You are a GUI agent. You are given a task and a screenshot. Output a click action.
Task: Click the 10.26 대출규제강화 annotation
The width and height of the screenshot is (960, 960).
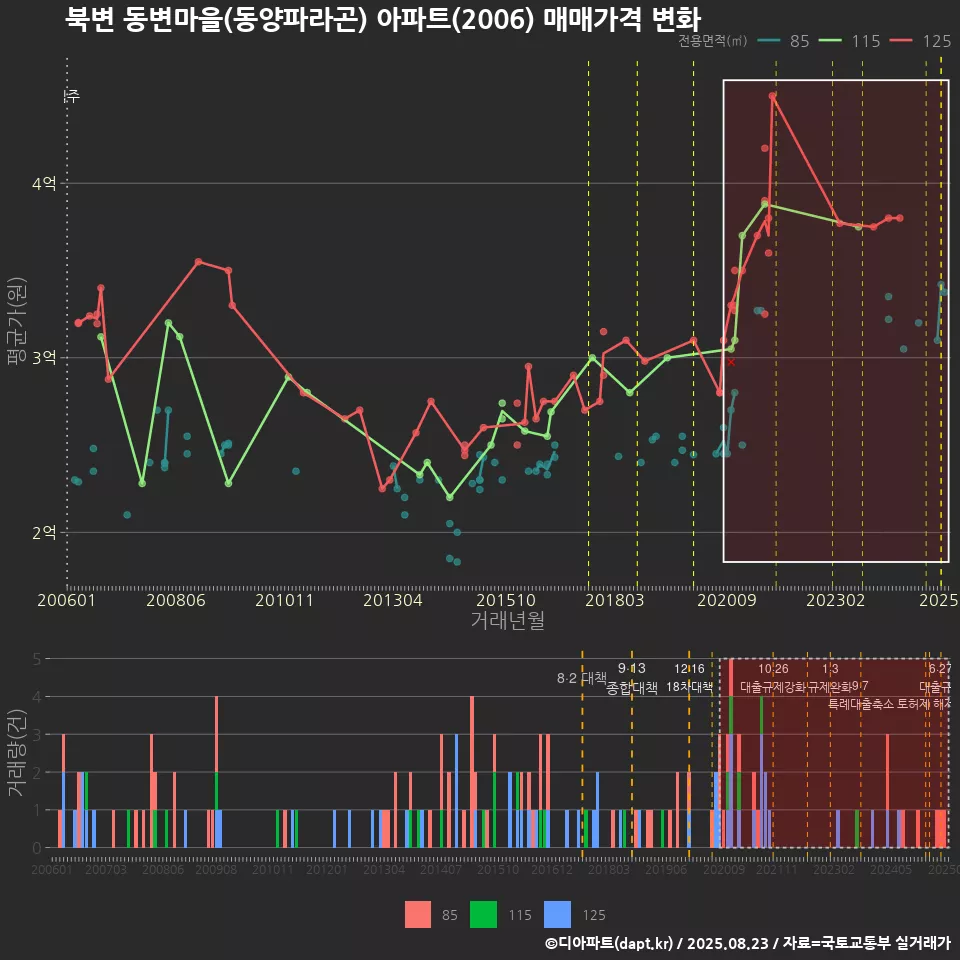pos(773,678)
